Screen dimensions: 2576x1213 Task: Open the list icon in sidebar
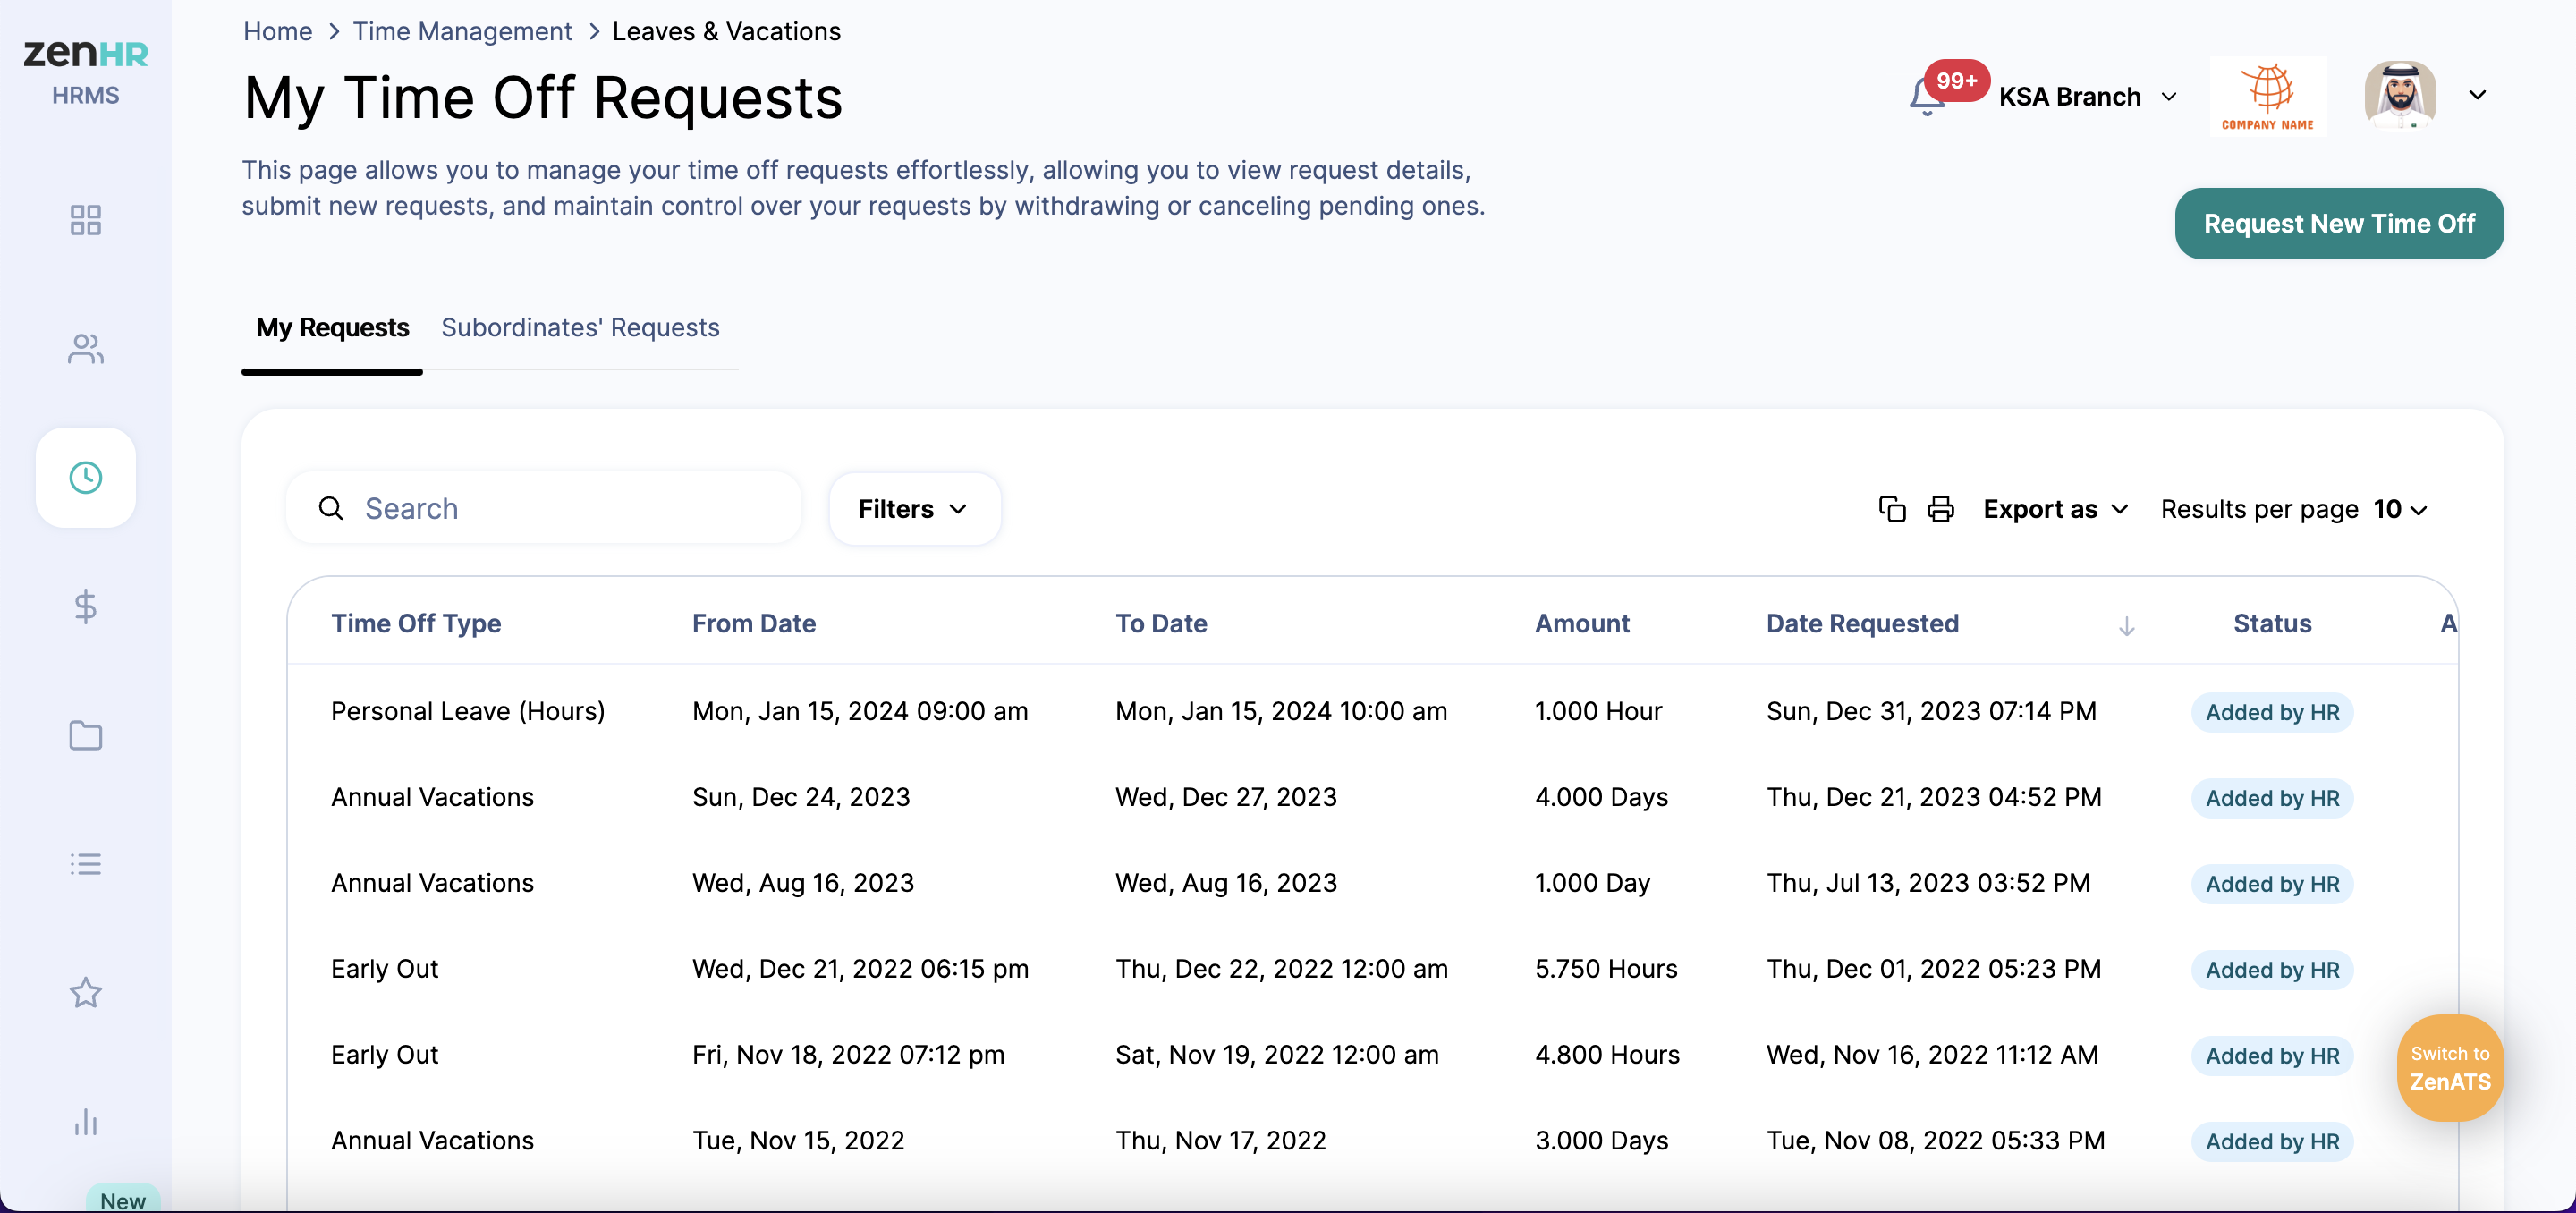tap(86, 864)
